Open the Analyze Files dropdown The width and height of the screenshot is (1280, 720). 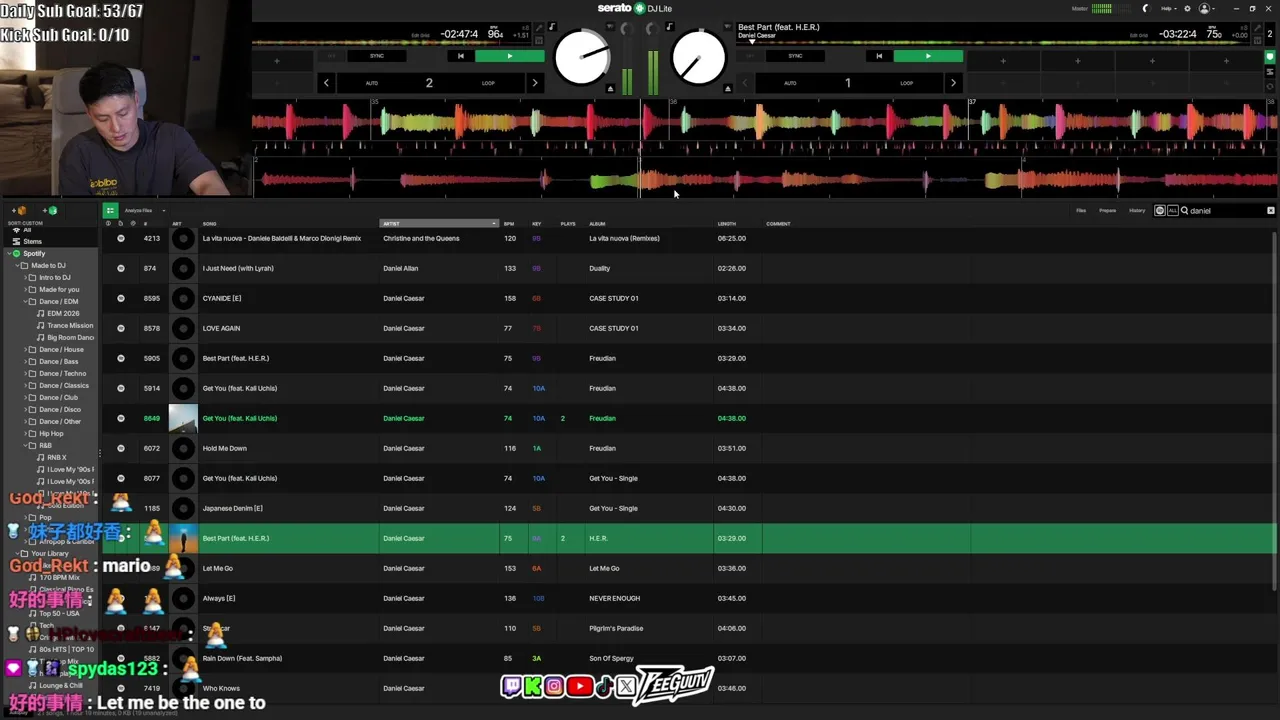(144, 211)
